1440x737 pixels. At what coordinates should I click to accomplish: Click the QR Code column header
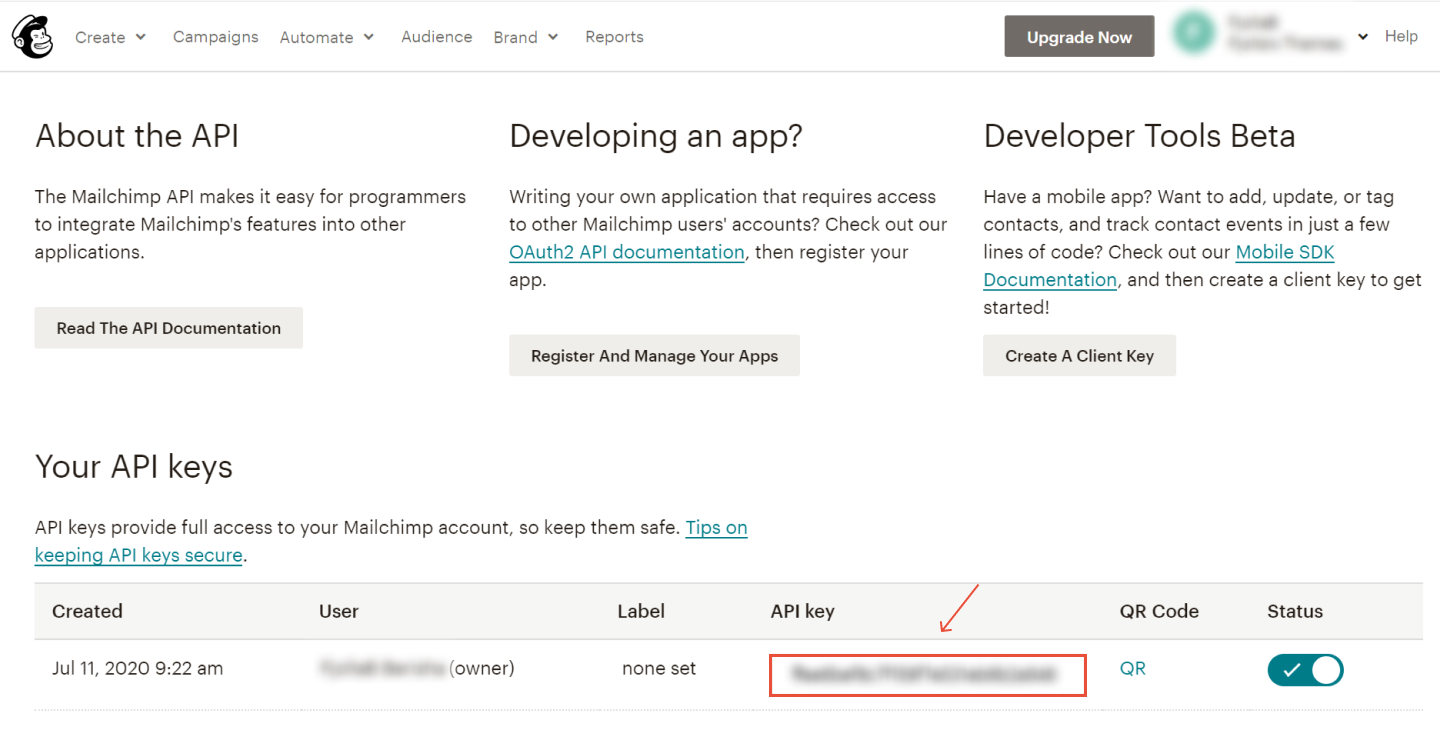tap(1159, 611)
